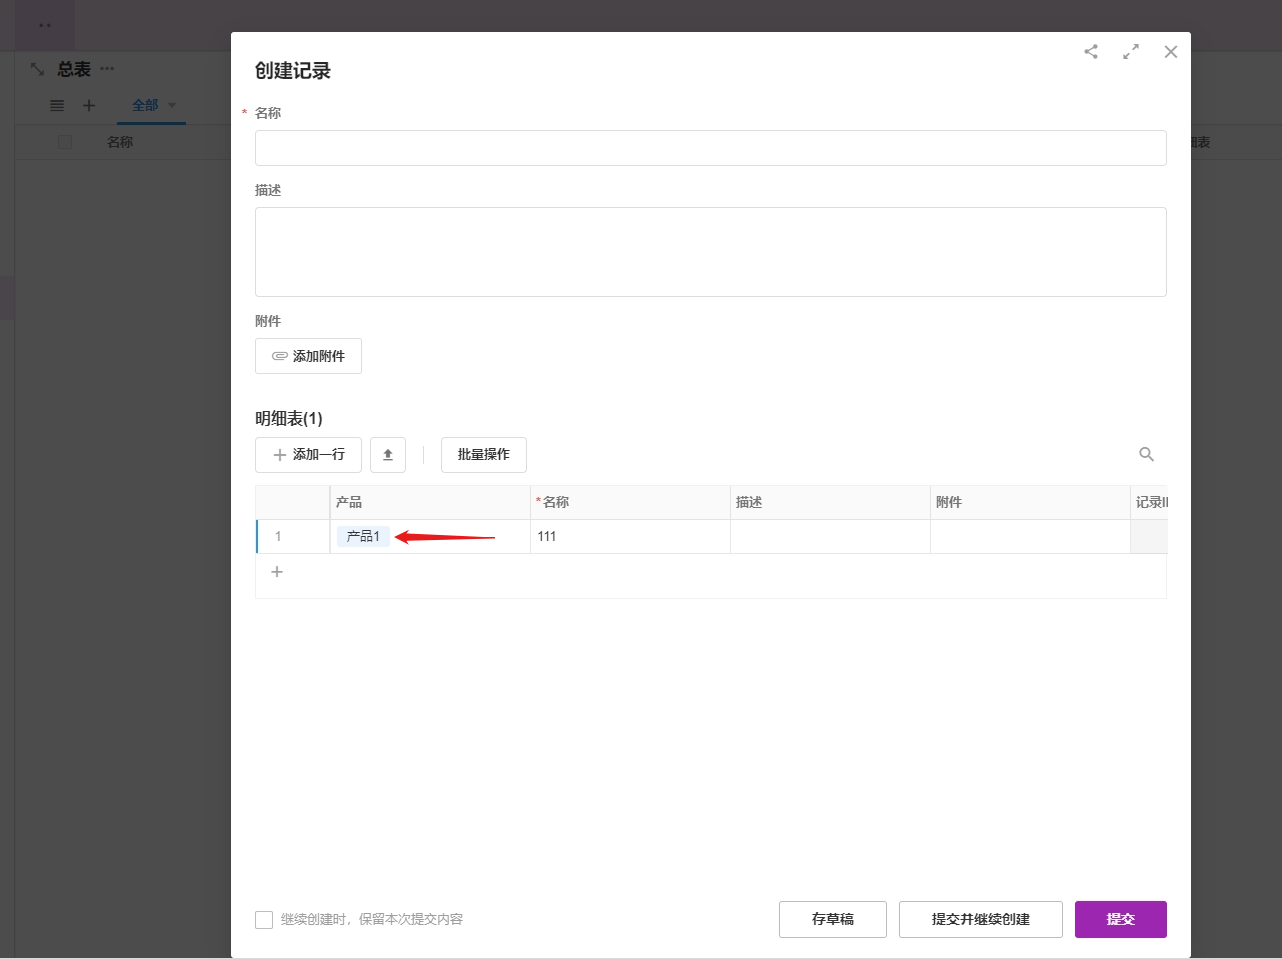Screen dimensions: 1282x959
Task: Click the more options dots next to 总表
Action: 107,69
